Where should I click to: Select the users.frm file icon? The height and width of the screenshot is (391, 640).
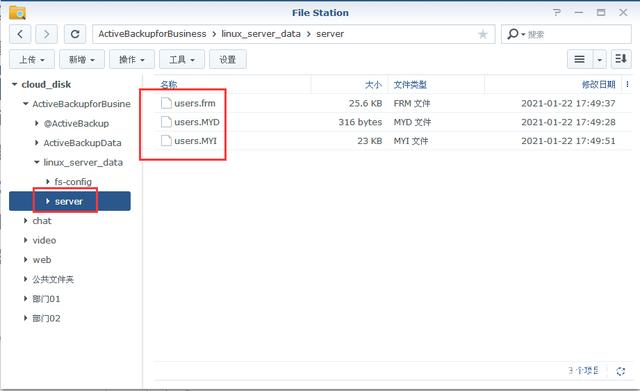click(x=166, y=103)
